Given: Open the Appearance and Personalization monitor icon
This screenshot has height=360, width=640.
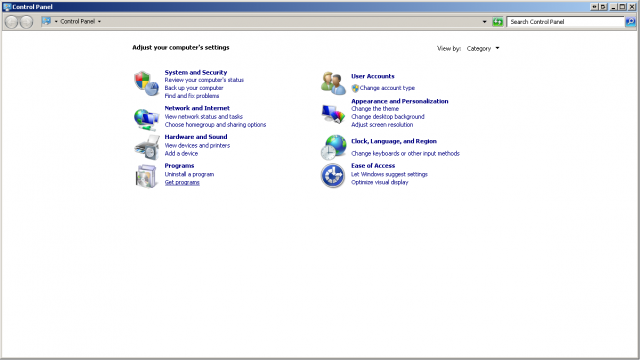Looking at the screenshot, I should point(333,114).
